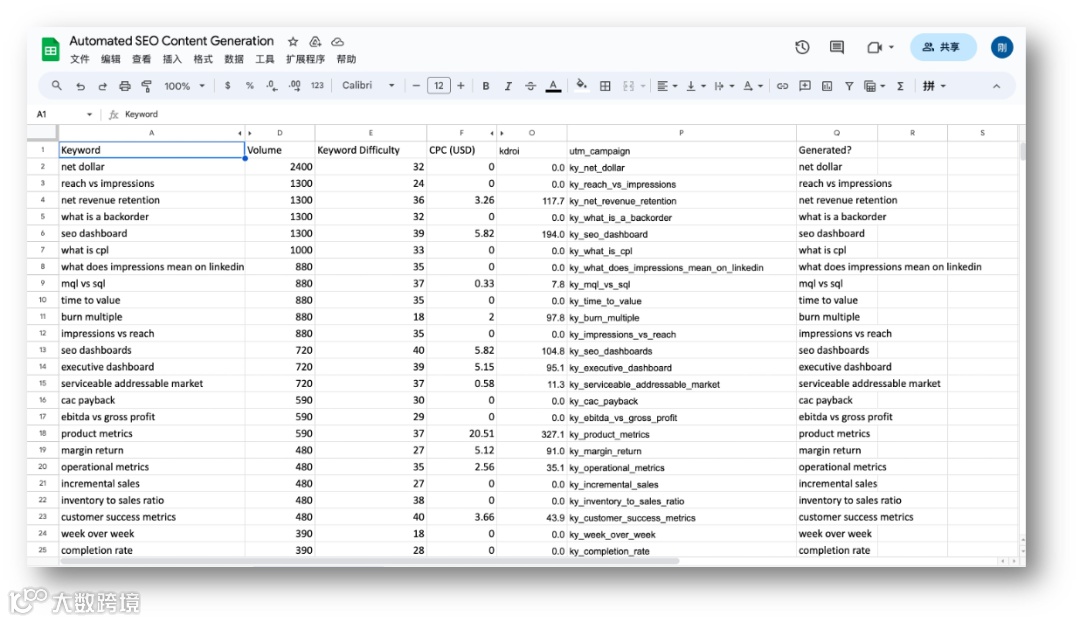Viewport: 1080px width, 622px height.
Task: Select the 'ky_seo_dashboard' cell
Action: tap(681, 234)
